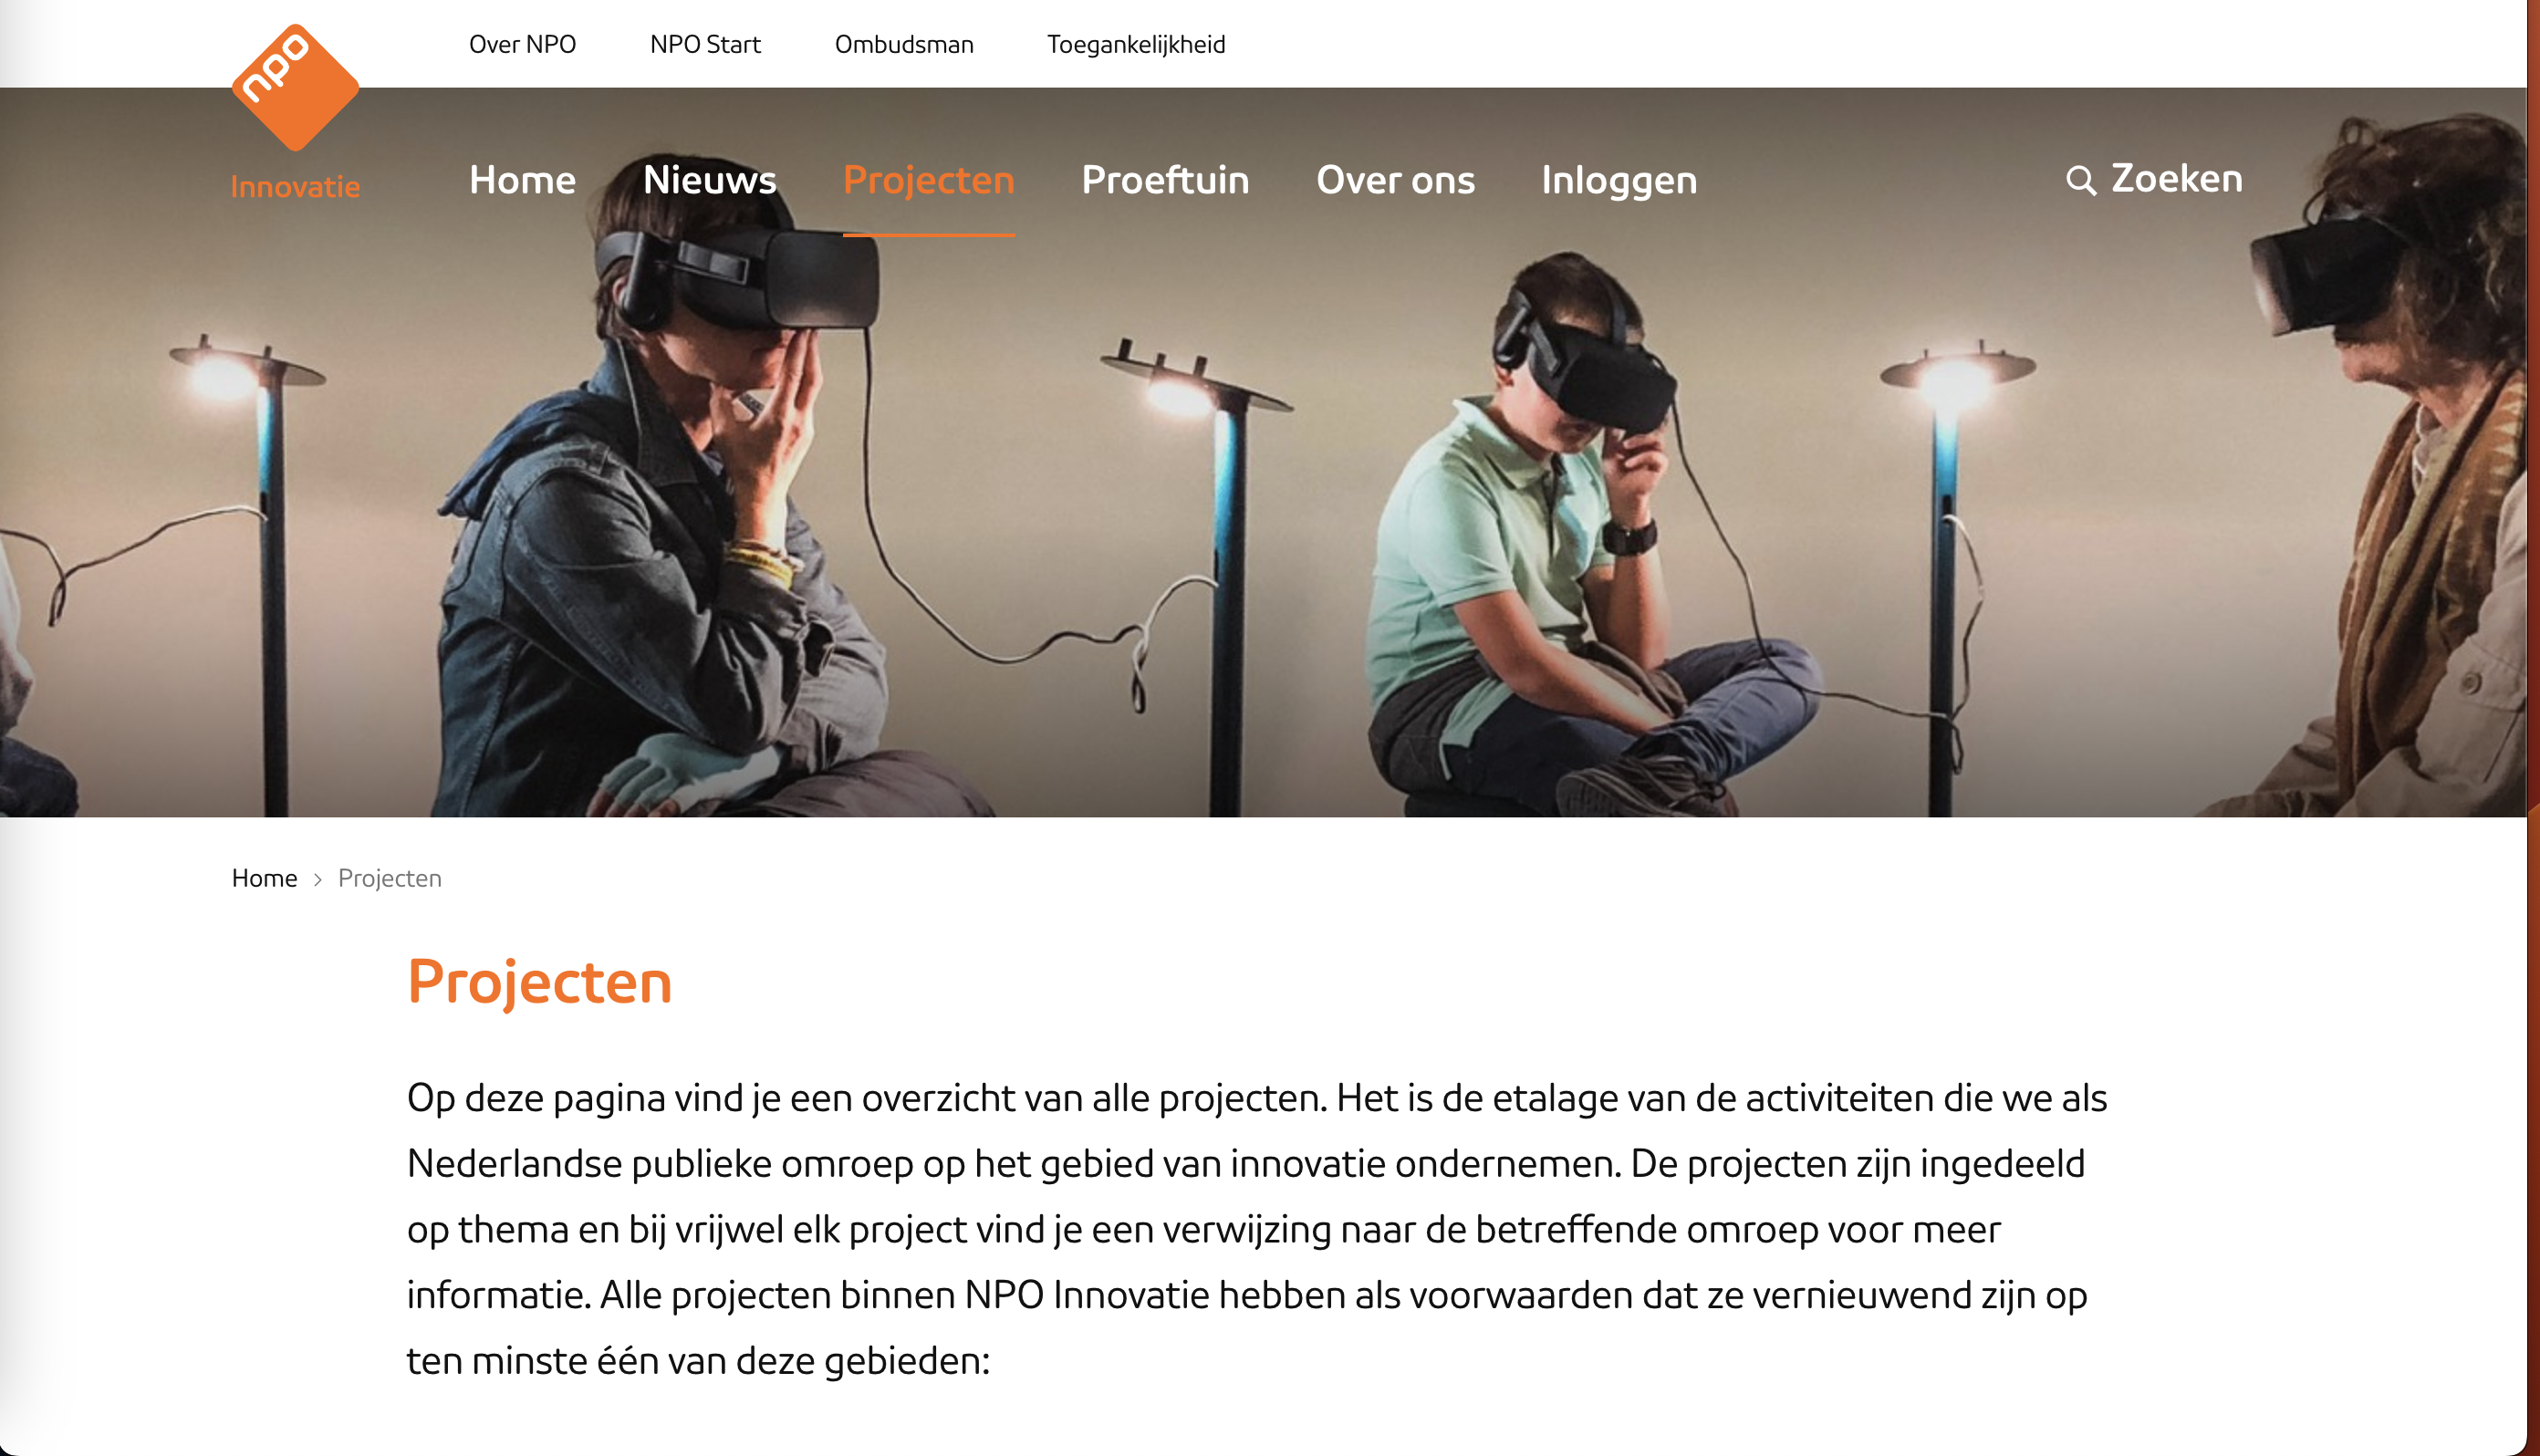Click the Projecten intro paragraph text

pos(1257,1229)
